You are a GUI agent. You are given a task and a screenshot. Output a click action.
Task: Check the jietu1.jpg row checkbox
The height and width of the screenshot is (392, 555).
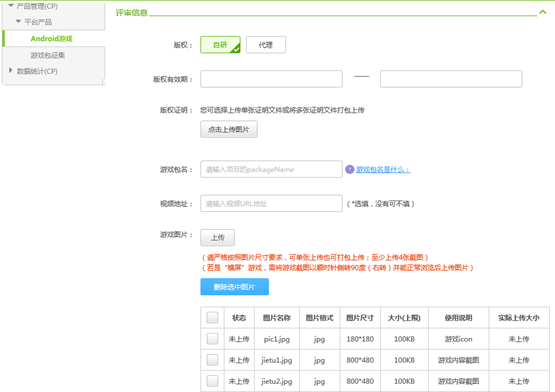(212, 360)
